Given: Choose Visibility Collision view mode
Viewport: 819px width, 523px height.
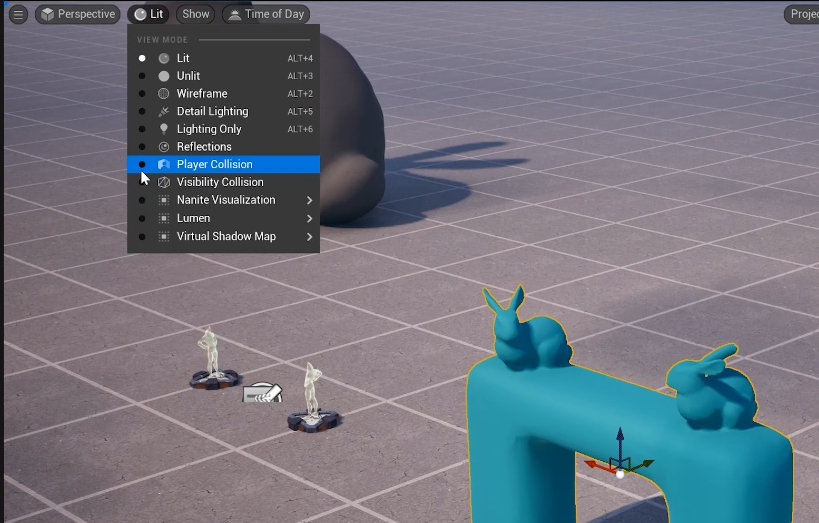Looking at the screenshot, I should point(224,182).
